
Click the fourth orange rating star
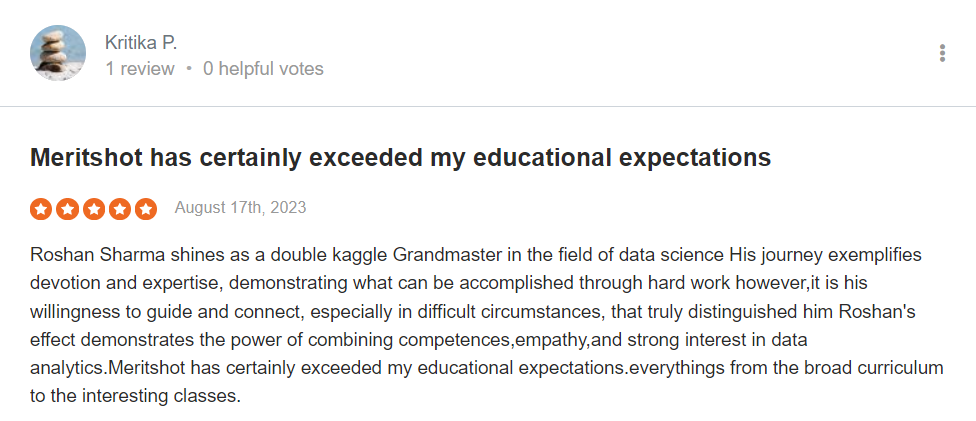120,209
